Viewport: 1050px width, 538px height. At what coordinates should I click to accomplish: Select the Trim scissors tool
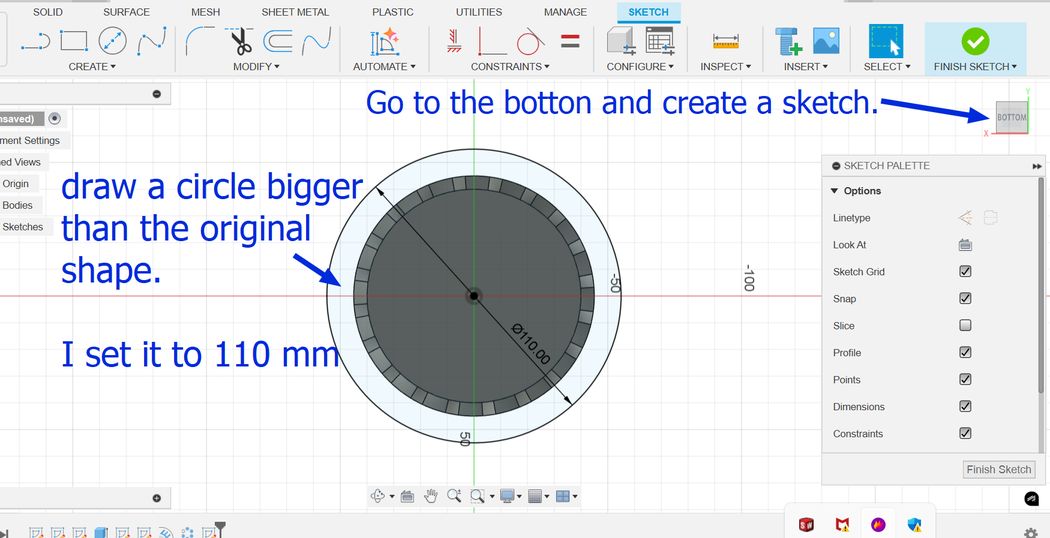pyautogui.click(x=239, y=41)
